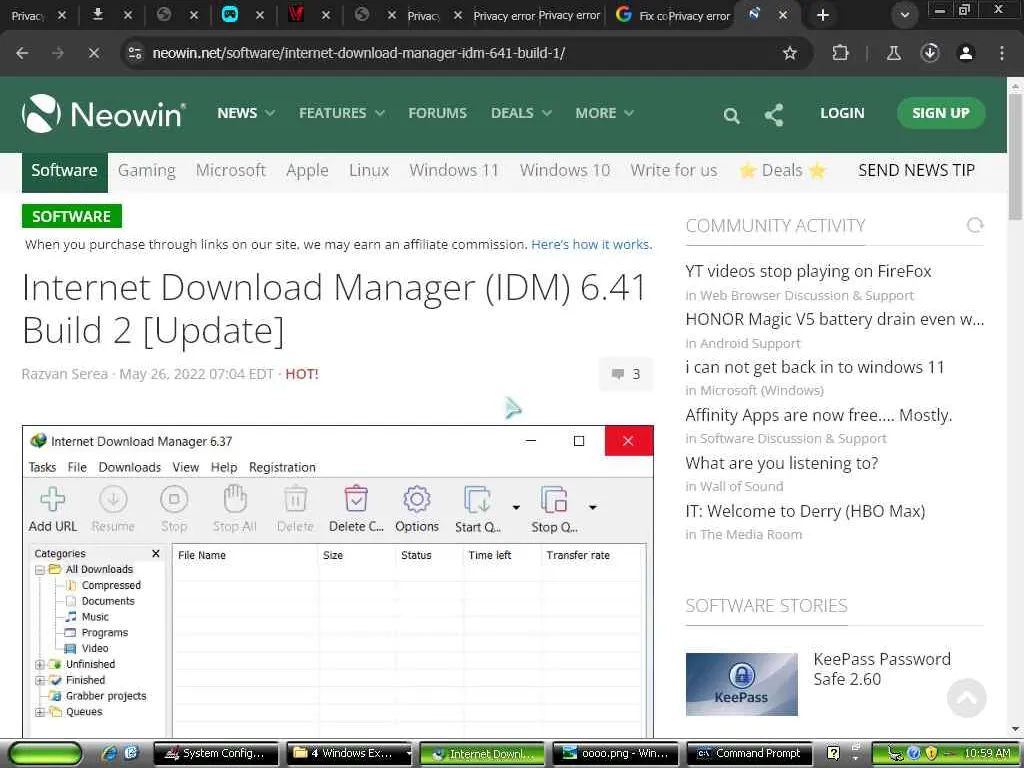This screenshot has height=768, width=1024.
Task: Click the LOGIN link
Action: coord(842,113)
